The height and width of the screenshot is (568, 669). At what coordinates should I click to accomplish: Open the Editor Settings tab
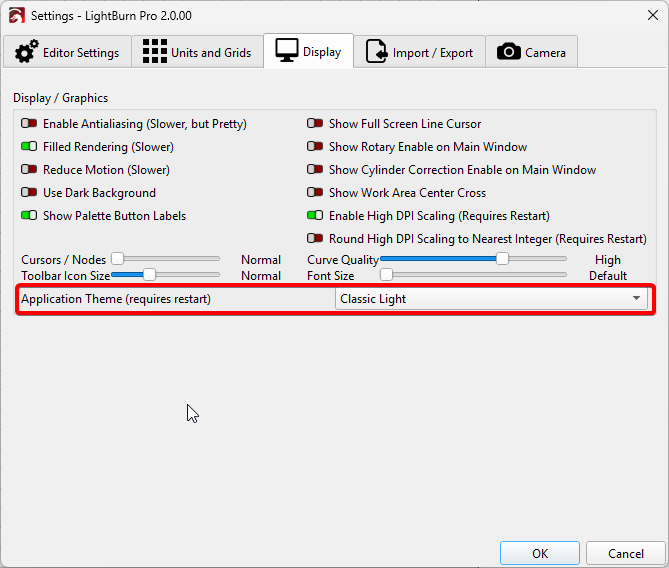(x=67, y=52)
